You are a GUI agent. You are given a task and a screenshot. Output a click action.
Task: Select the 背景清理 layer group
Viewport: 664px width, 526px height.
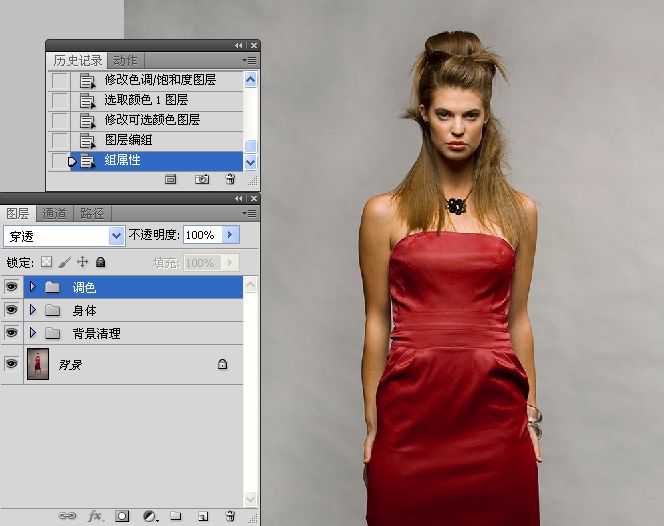tap(133, 333)
